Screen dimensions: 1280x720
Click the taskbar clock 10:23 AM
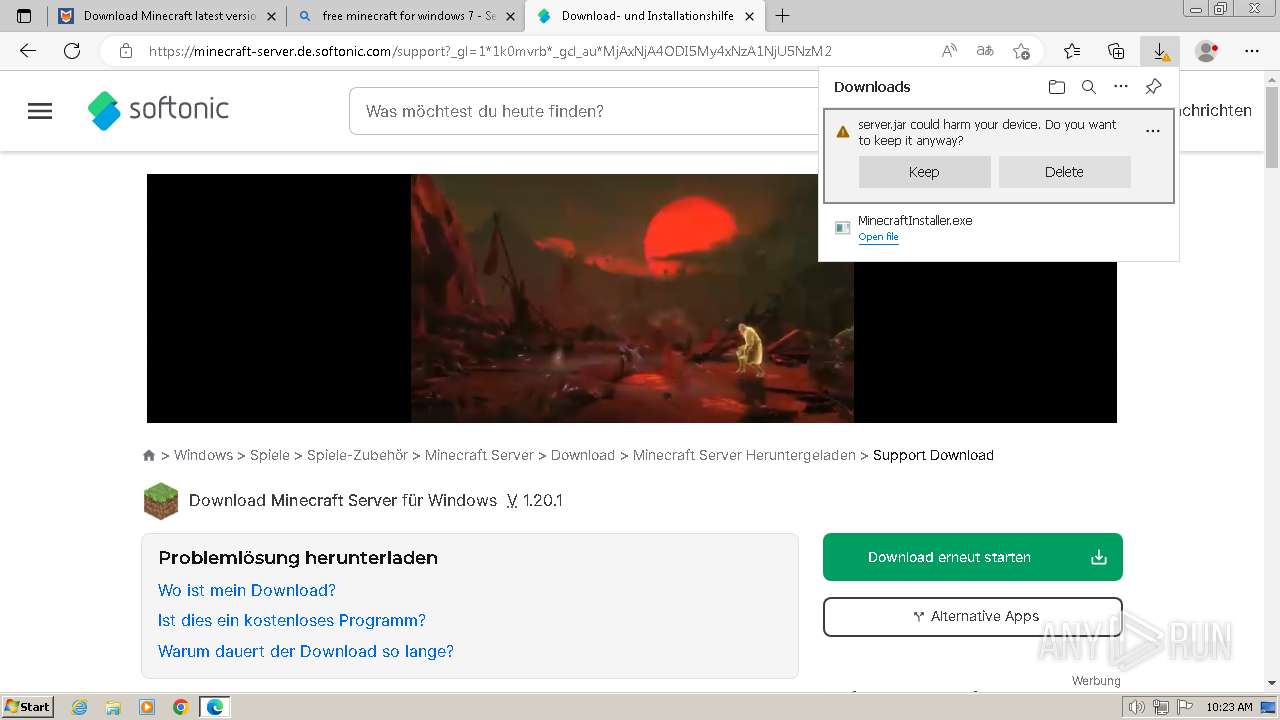(1229, 707)
